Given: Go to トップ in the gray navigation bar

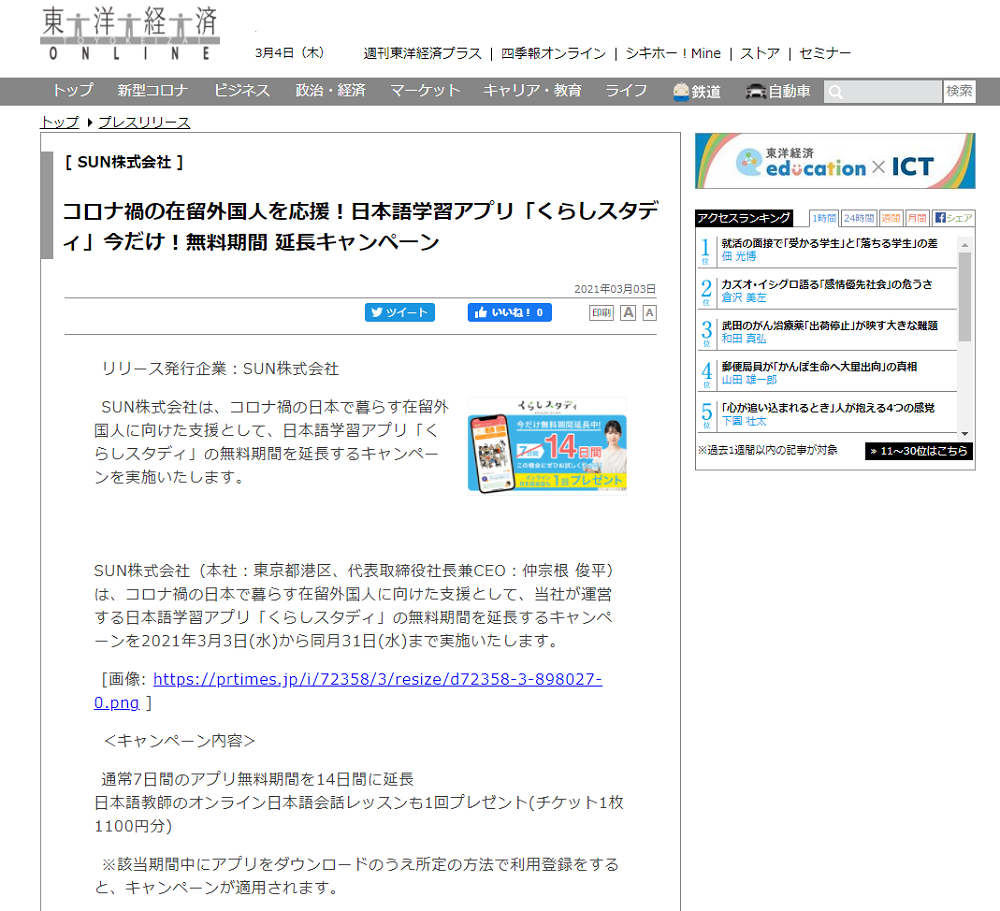Looking at the screenshot, I should 73,91.
